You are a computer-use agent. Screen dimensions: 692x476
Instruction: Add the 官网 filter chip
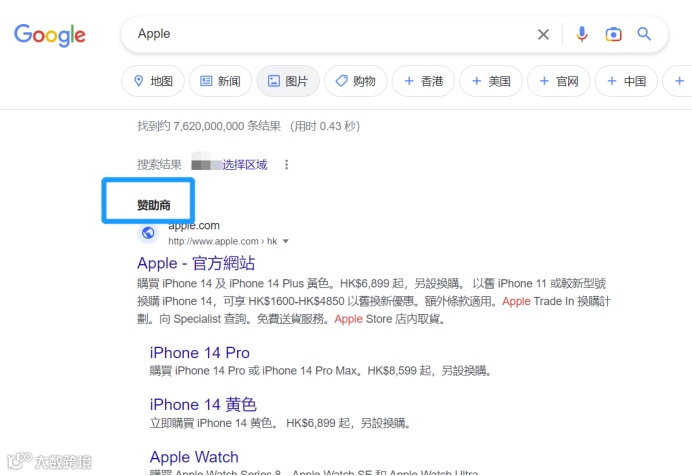pyautogui.click(x=558, y=81)
